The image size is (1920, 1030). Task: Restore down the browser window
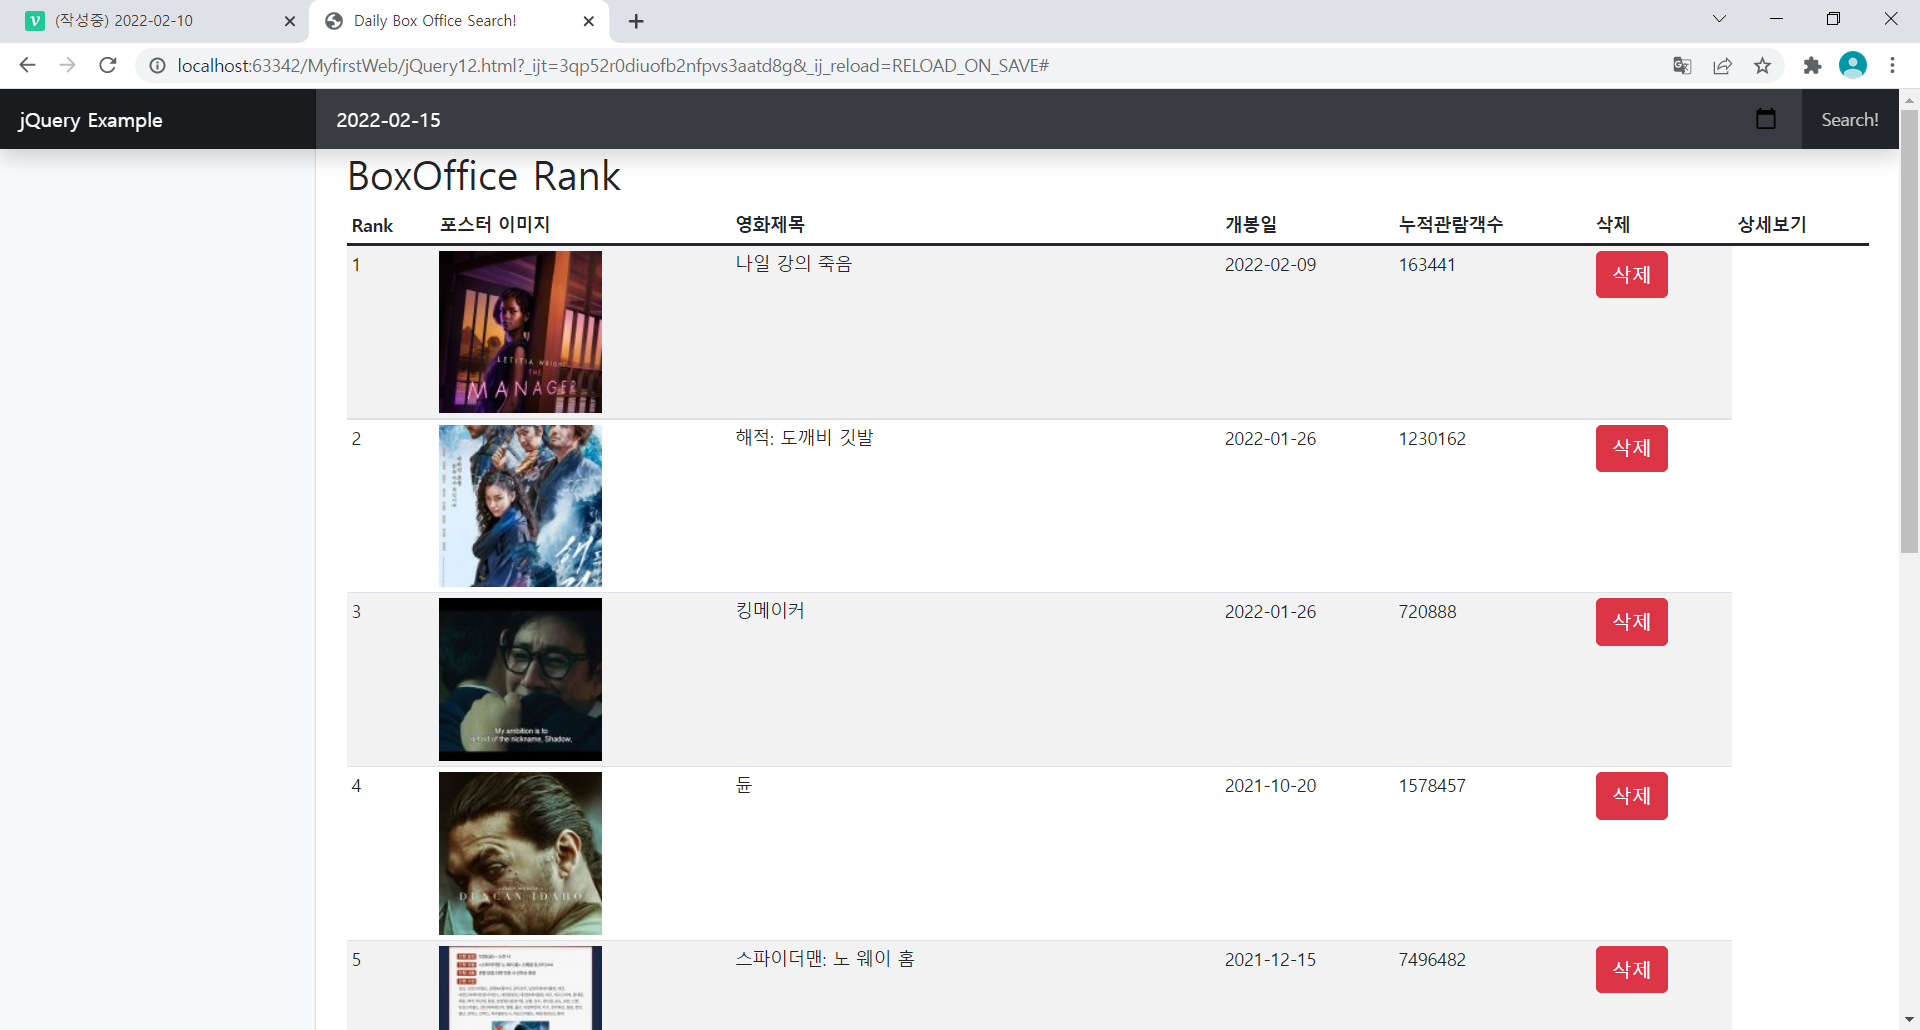coord(1833,19)
